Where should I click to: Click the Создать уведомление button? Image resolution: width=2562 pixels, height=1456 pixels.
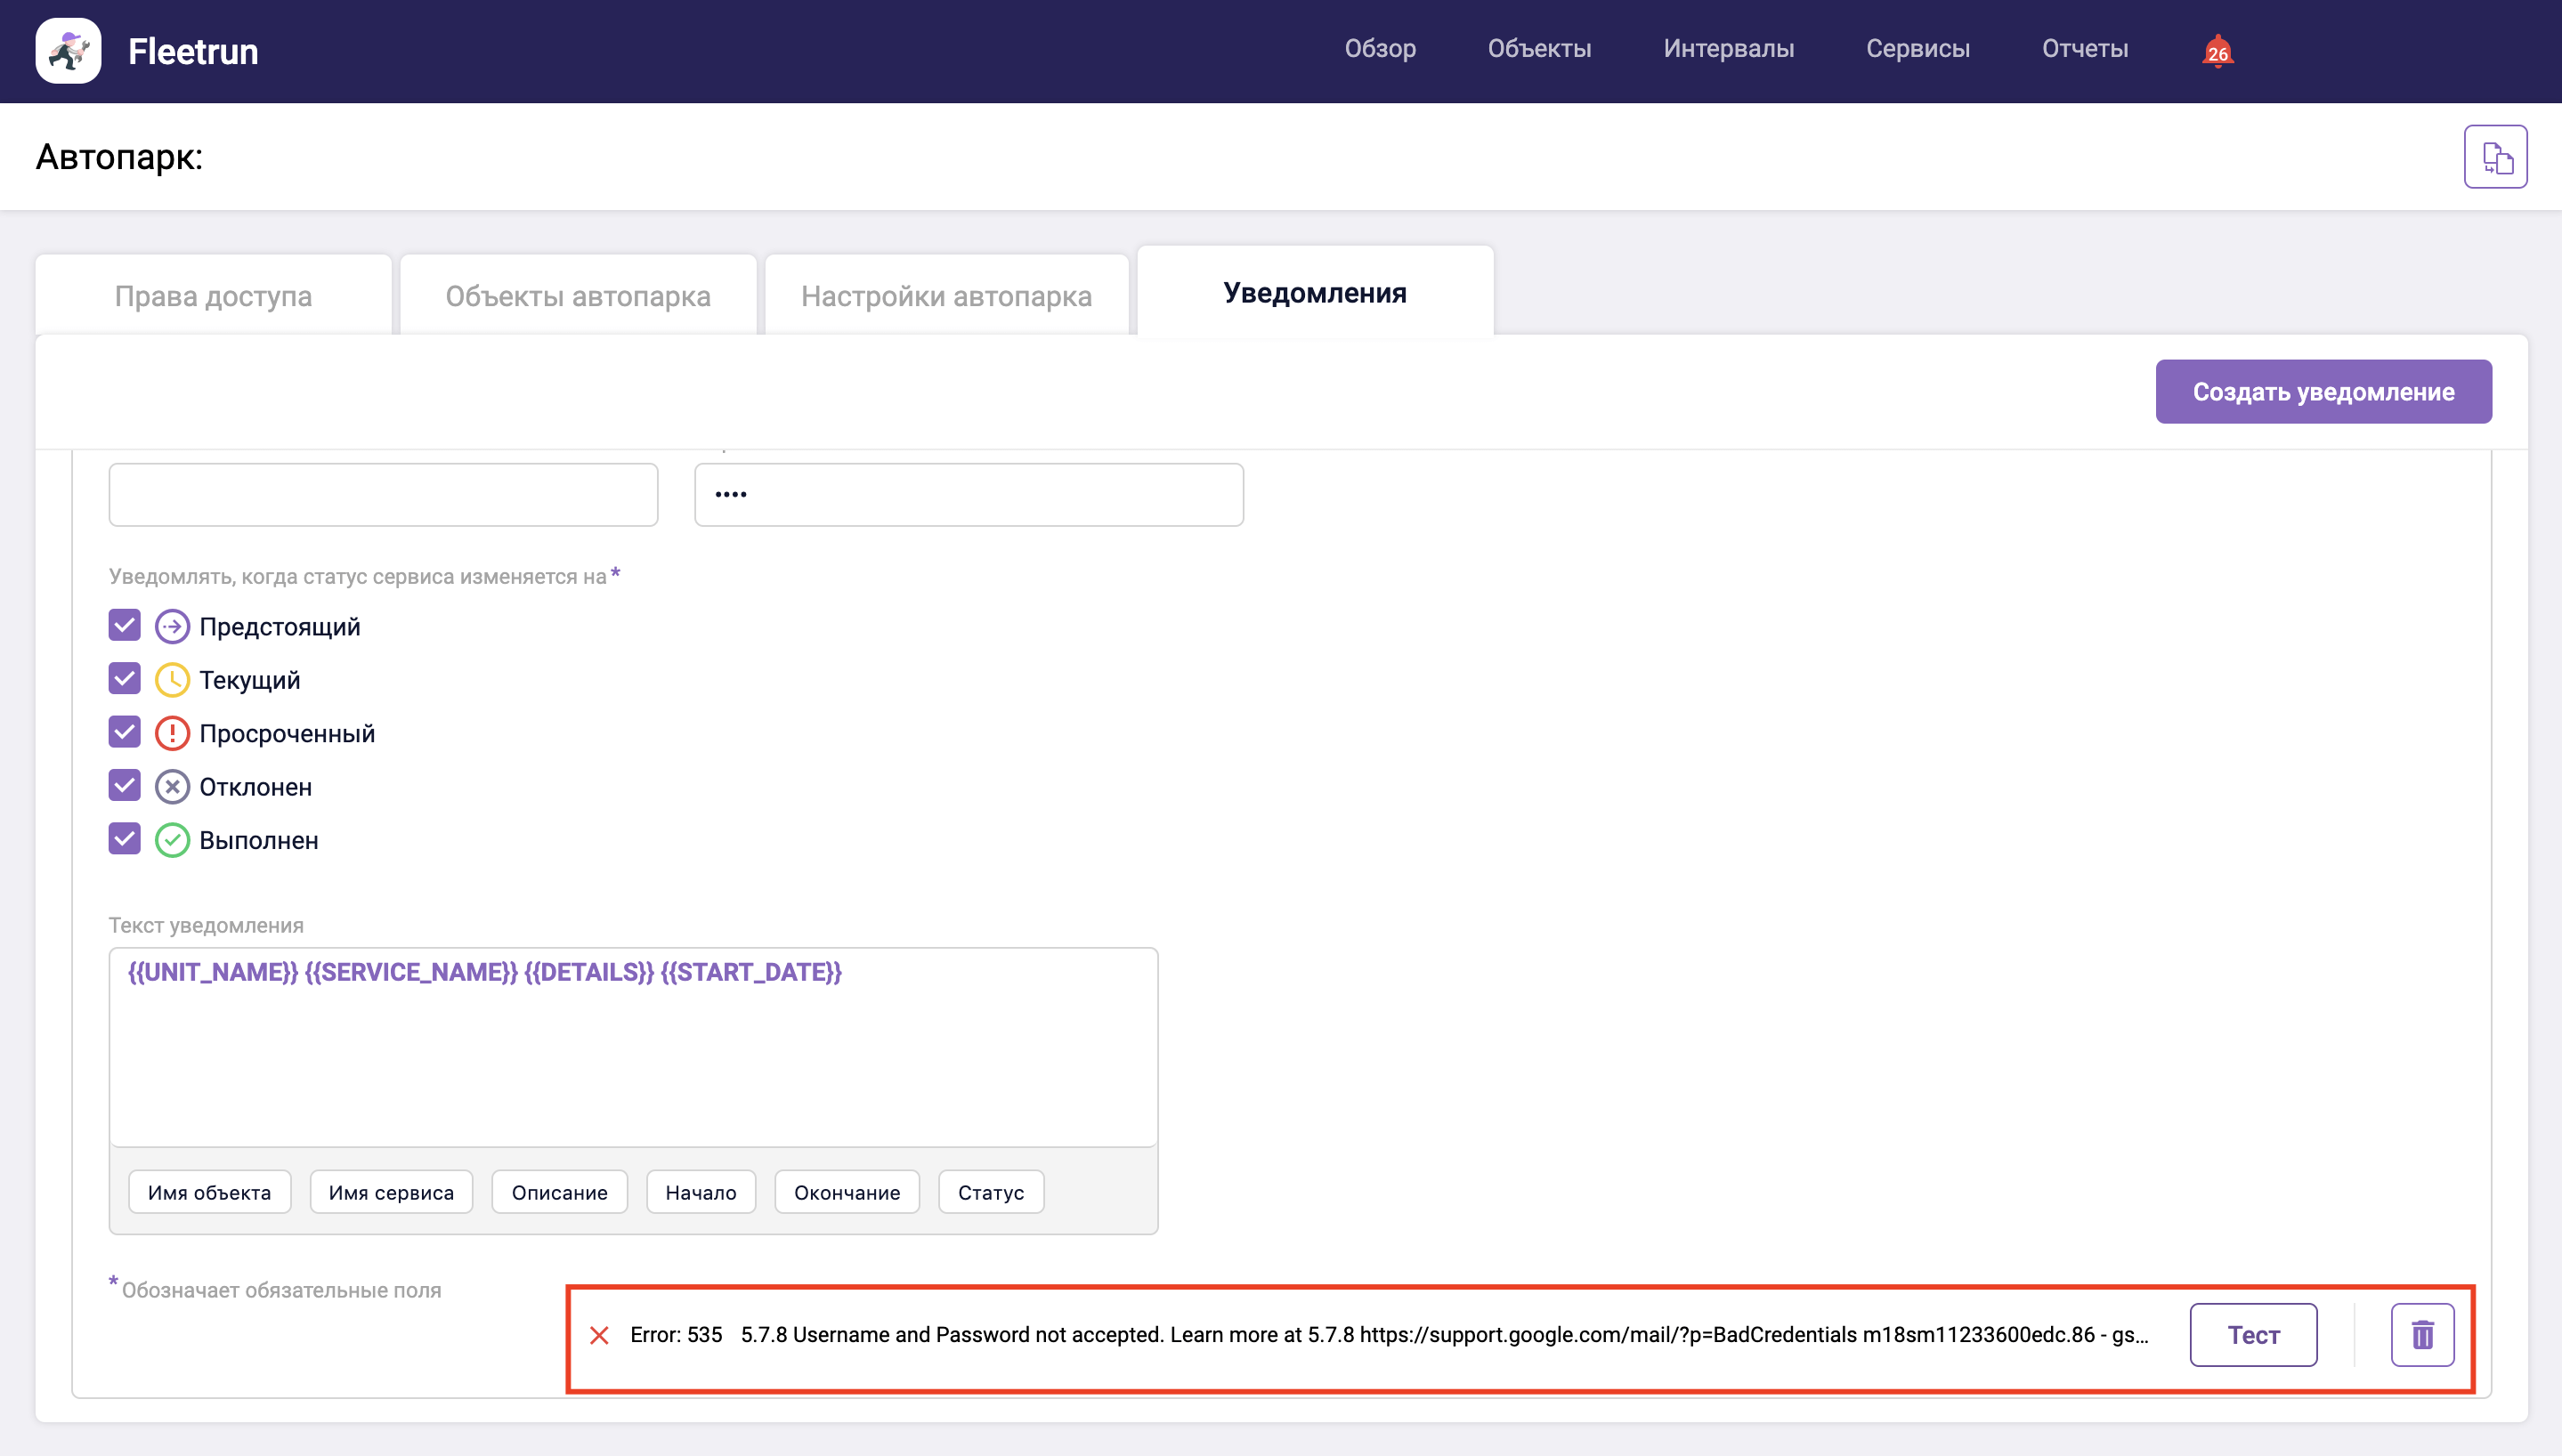pyautogui.click(x=2323, y=391)
